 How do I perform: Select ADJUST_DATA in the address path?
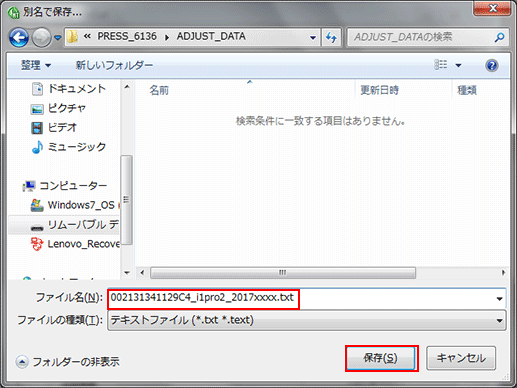click(x=211, y=36)
